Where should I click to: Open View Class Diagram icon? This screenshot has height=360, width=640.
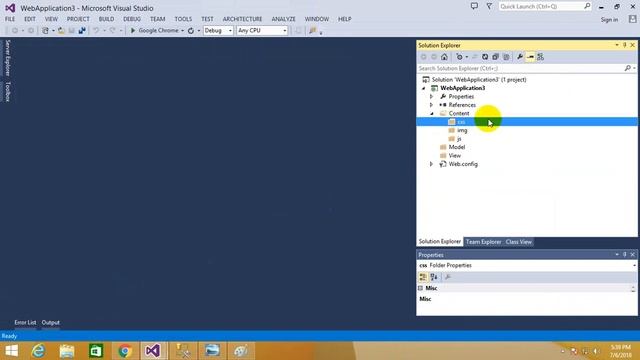(540, 57)
